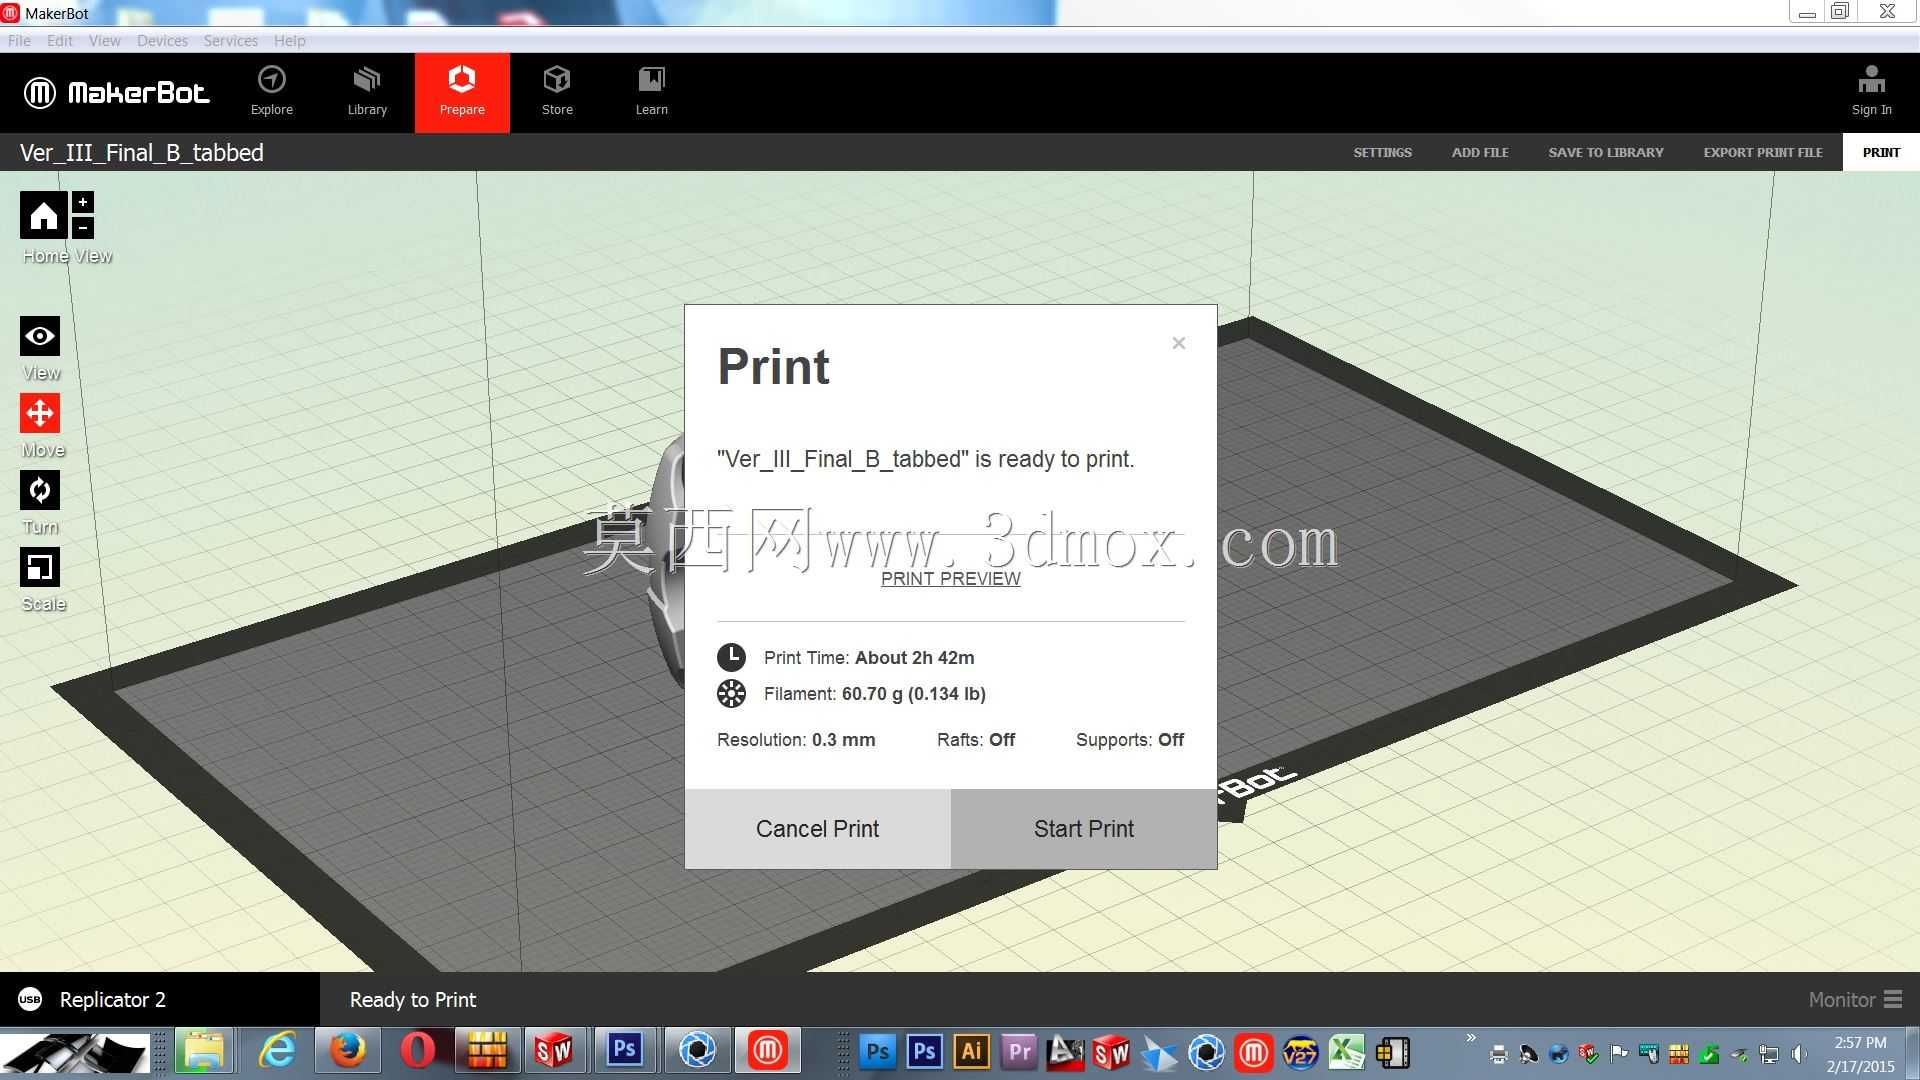The image size is (1920, 1080).
Task: Open Opera browser from taskbar
Action: [x=418, y=1052]
